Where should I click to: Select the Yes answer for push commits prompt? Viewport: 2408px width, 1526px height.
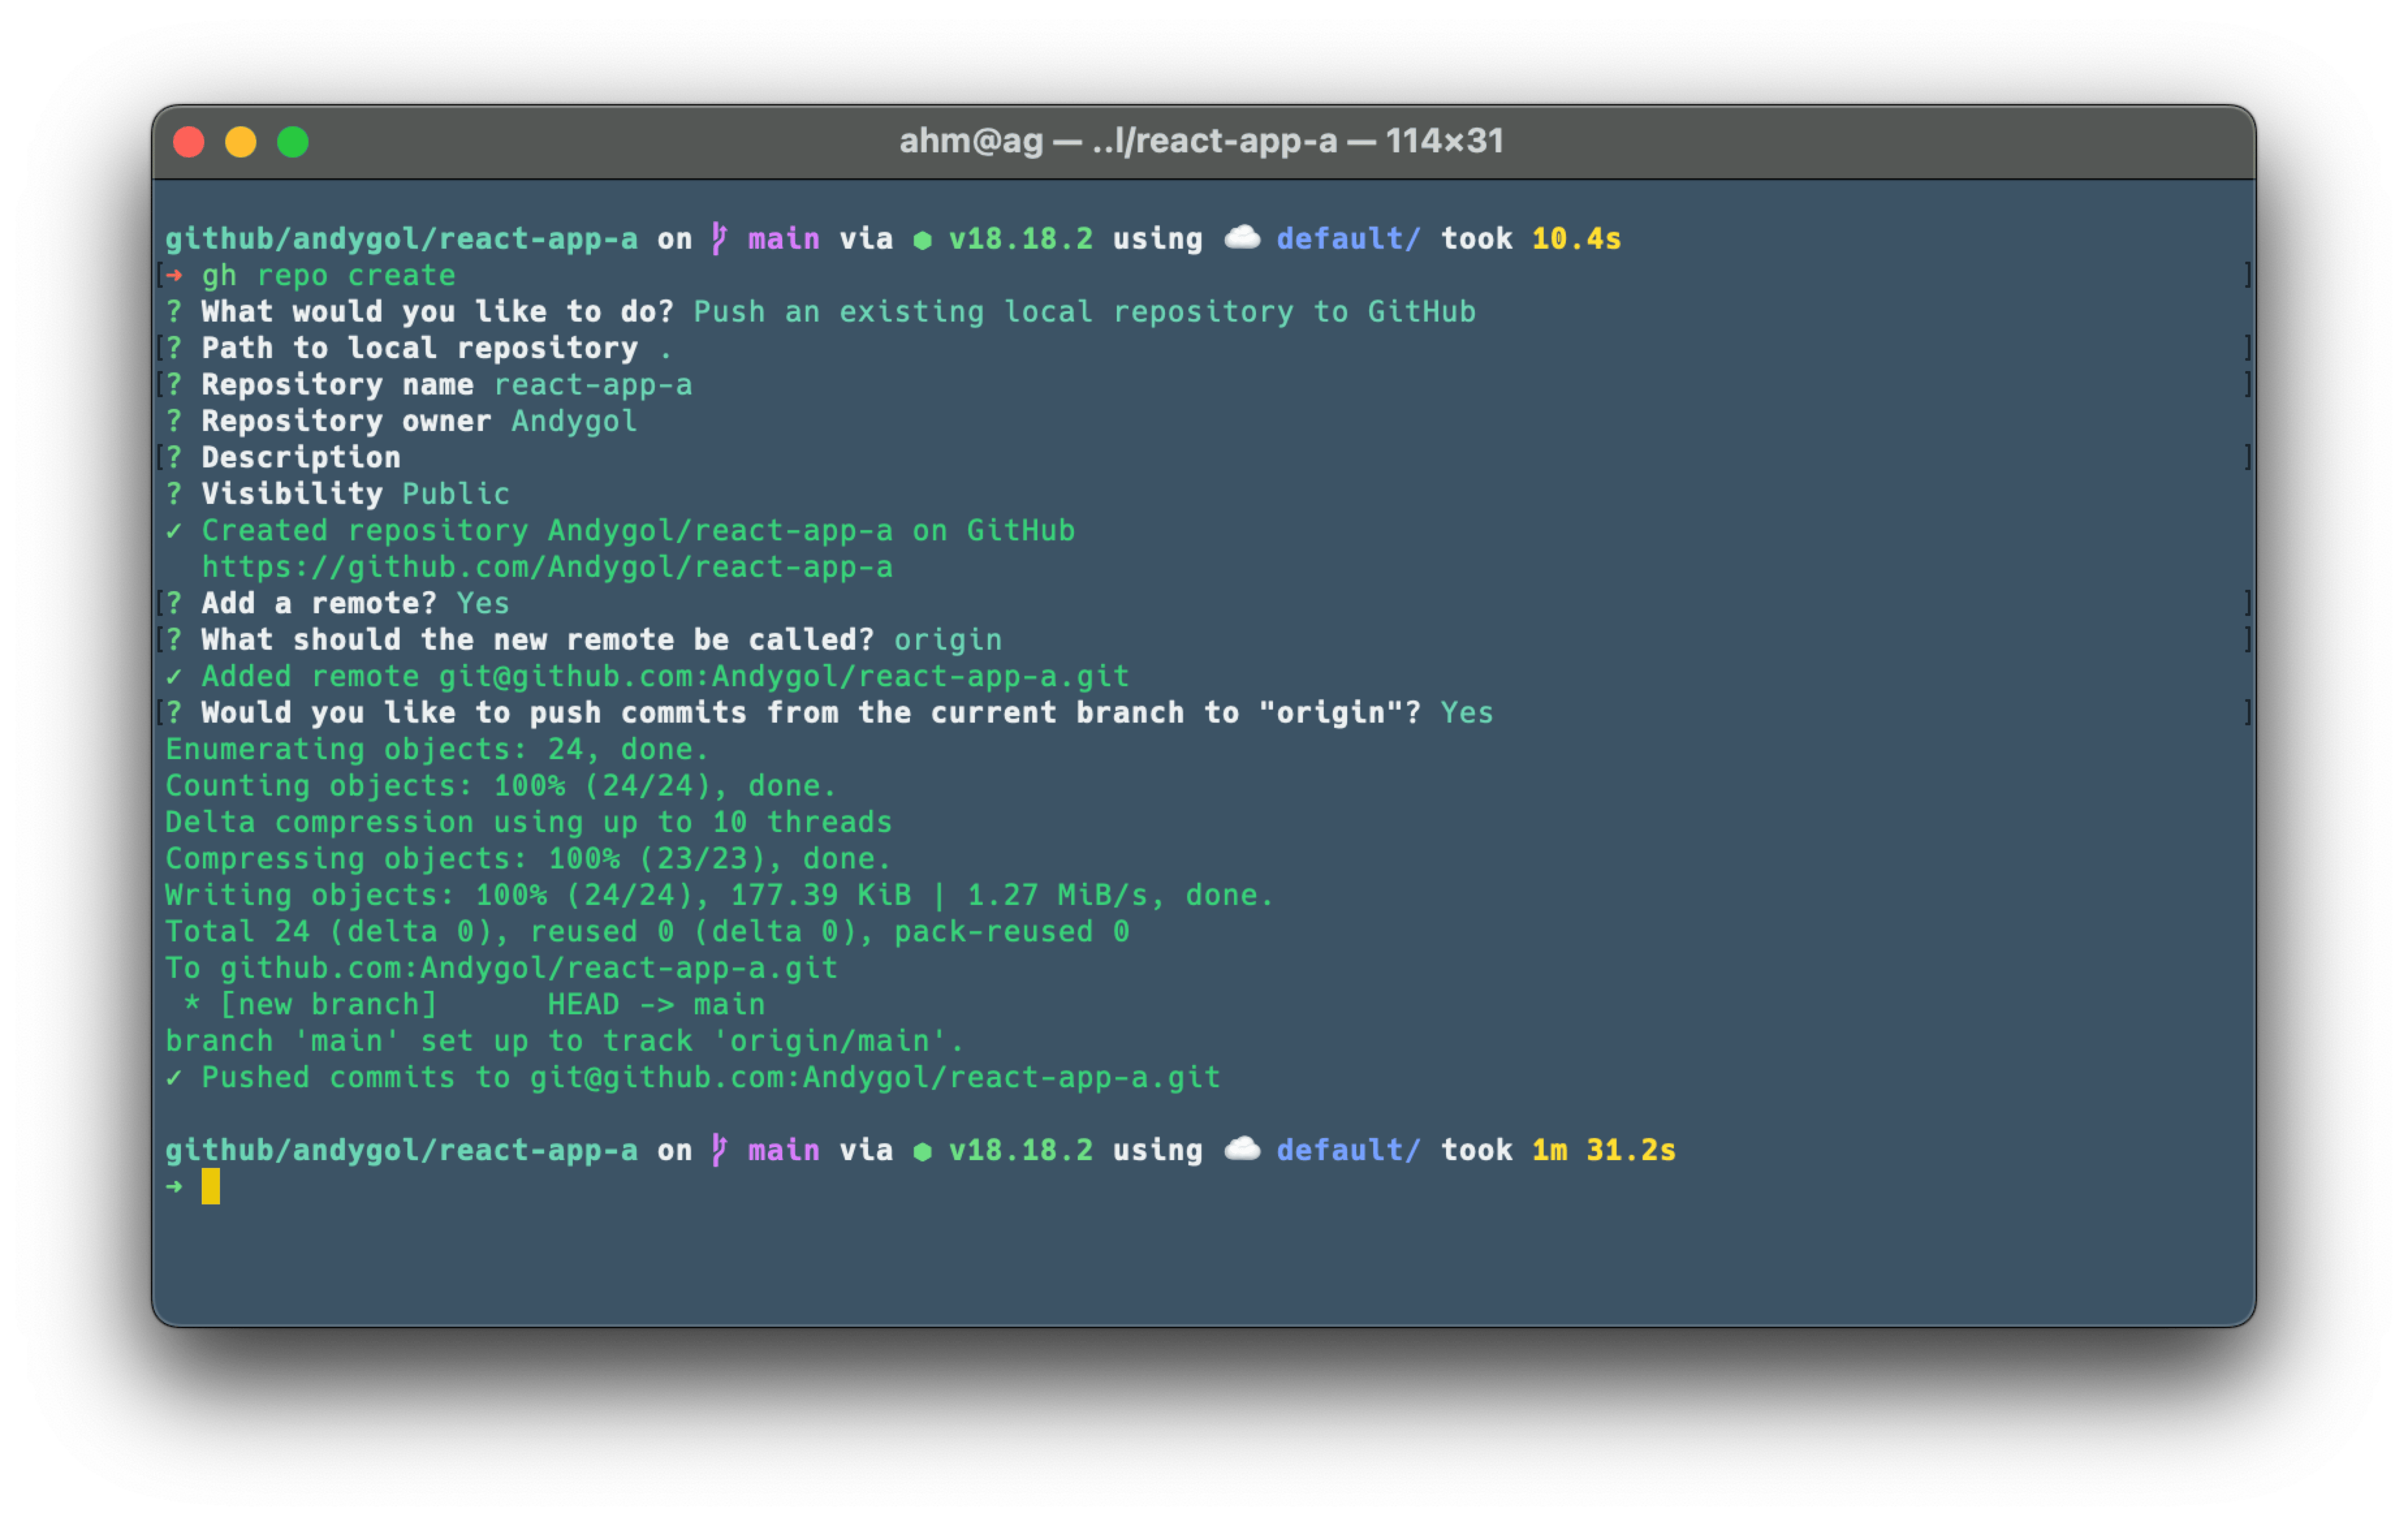click(x=1466, y=712)
